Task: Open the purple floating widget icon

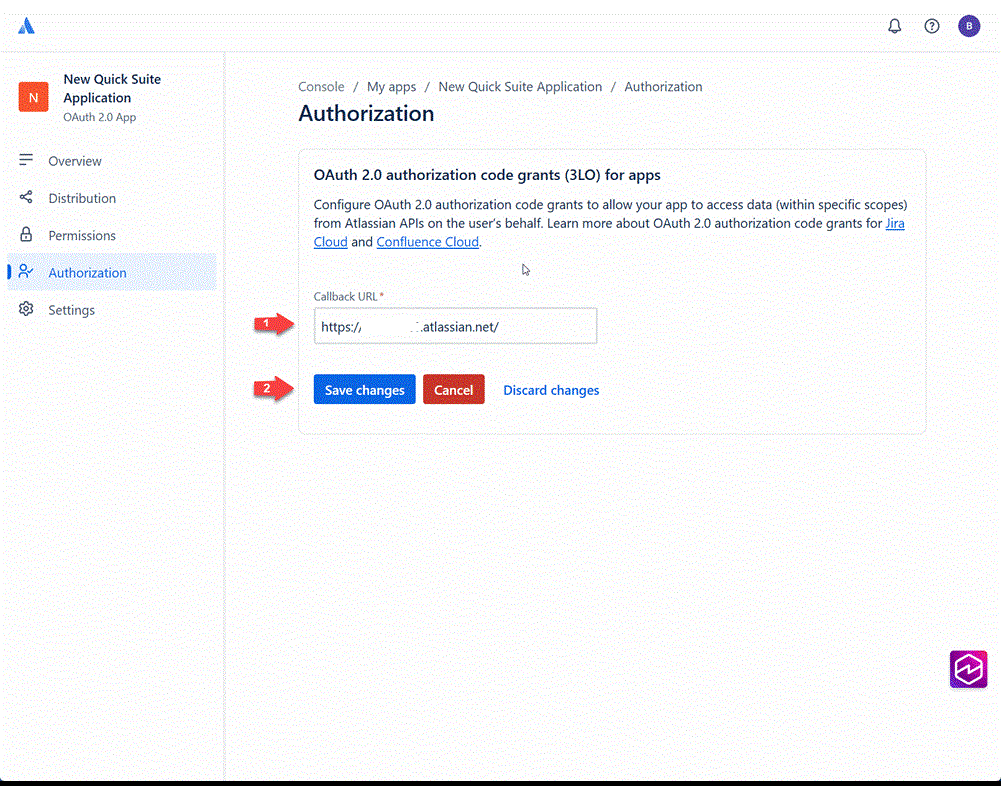Action: [x=968, y=669]
